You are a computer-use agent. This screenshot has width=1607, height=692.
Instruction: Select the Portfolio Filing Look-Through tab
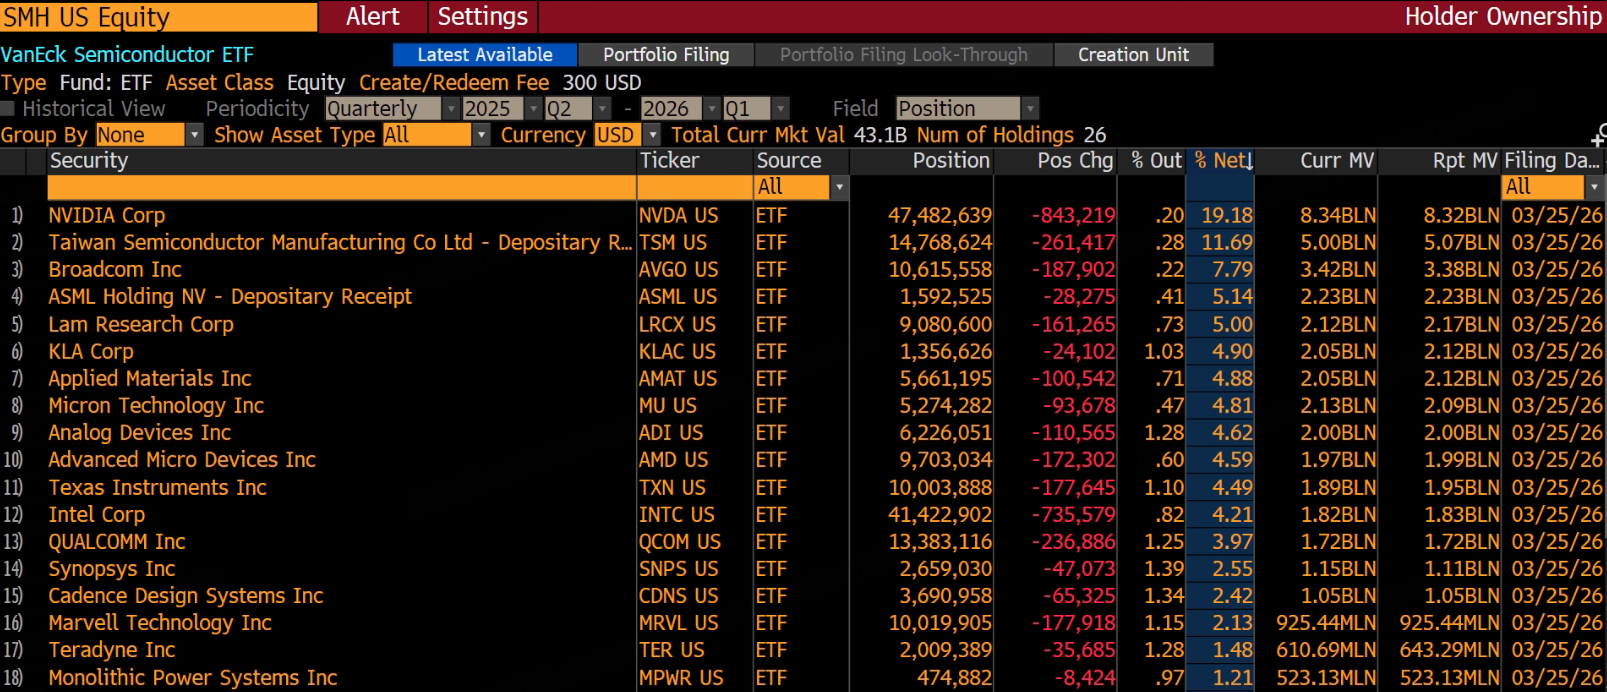pyautogui.click(x=904, y=55)
